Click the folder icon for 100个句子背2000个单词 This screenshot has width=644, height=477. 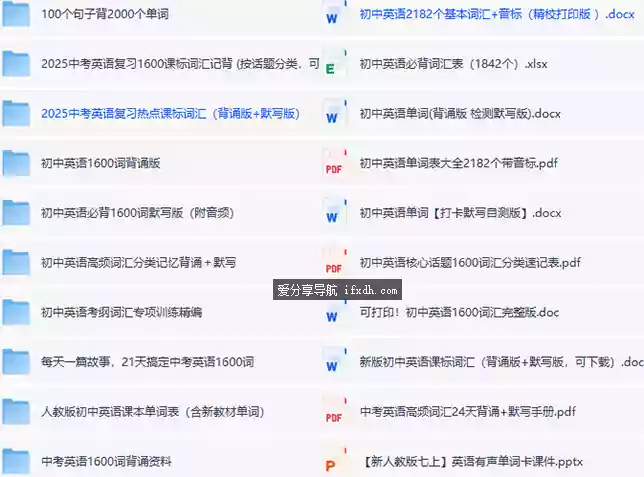point(16,14)
